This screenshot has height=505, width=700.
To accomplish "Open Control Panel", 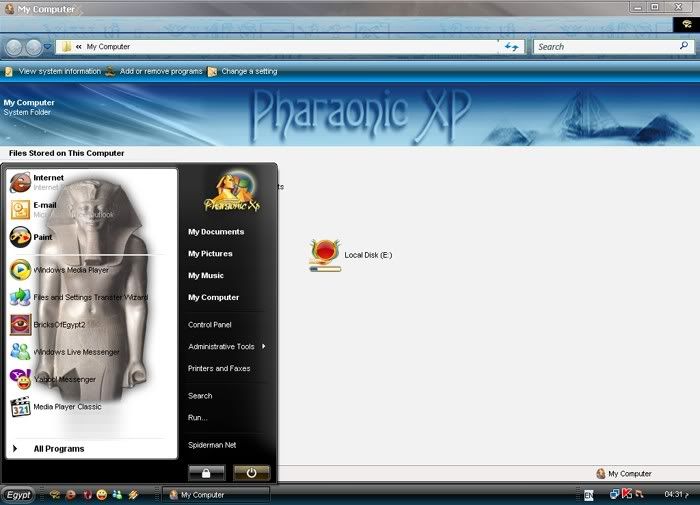I will (210, 325).
